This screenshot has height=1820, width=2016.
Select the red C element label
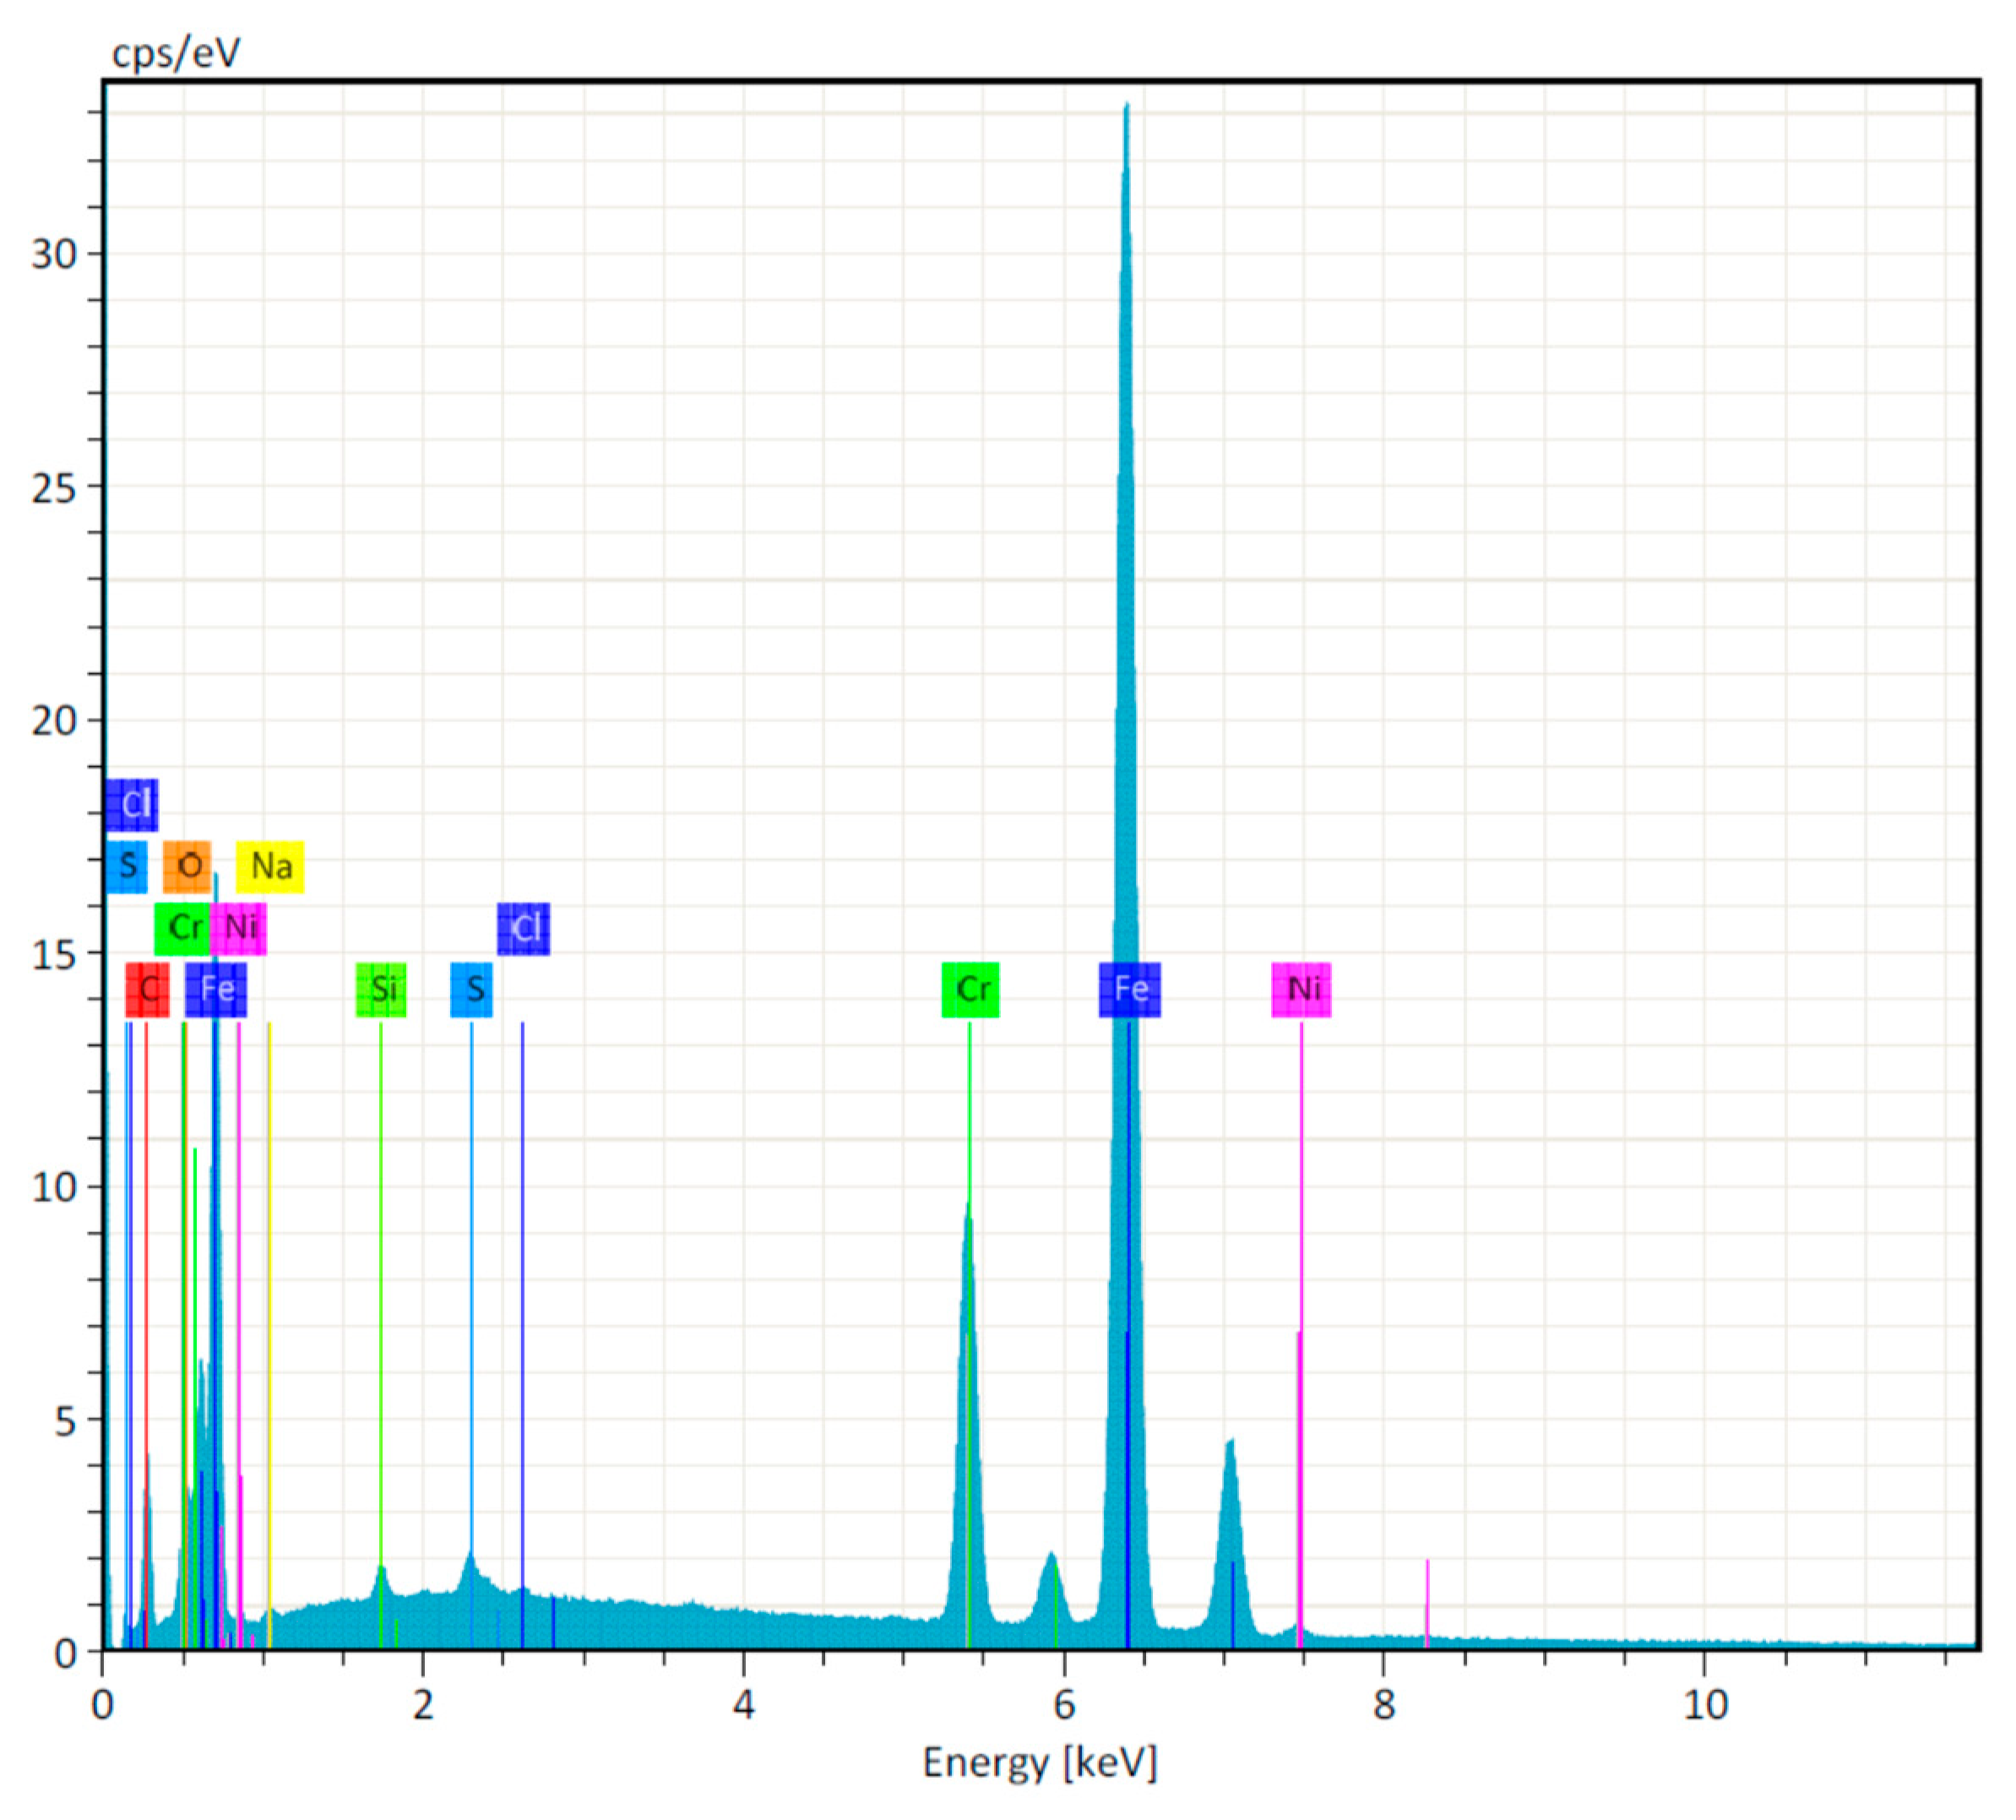(x=148, y=990)
